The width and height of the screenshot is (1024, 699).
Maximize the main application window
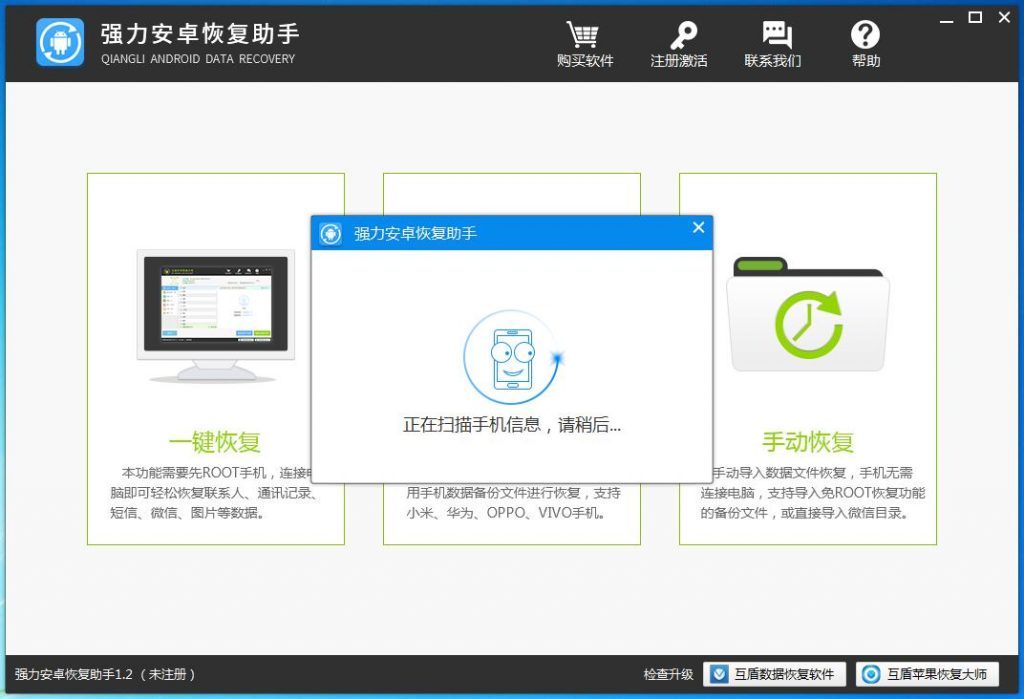tap(975, 17)
